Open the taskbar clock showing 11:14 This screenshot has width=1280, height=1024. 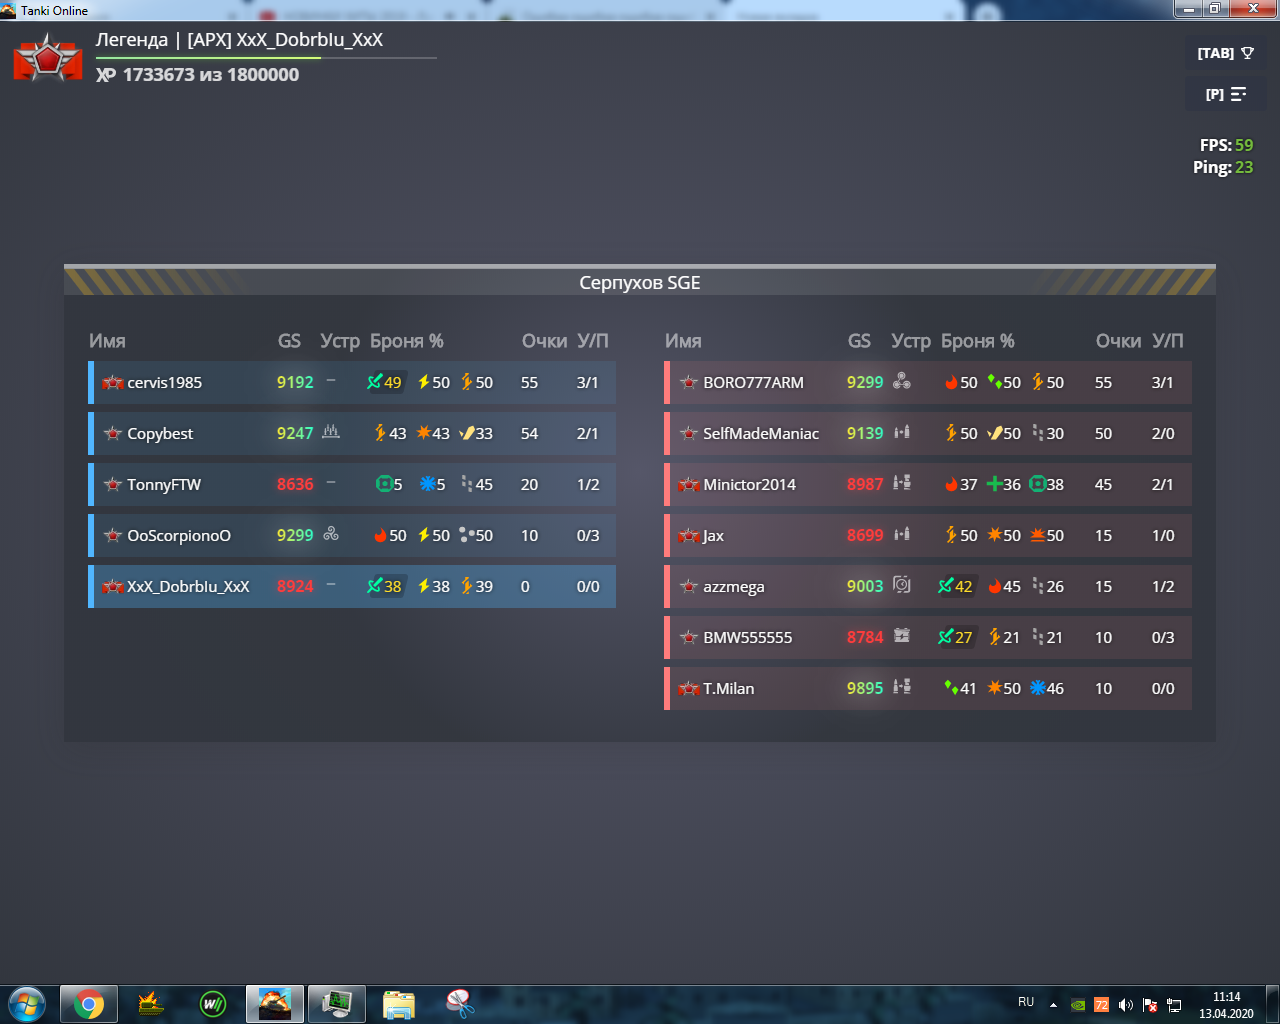(1226, 1005)
